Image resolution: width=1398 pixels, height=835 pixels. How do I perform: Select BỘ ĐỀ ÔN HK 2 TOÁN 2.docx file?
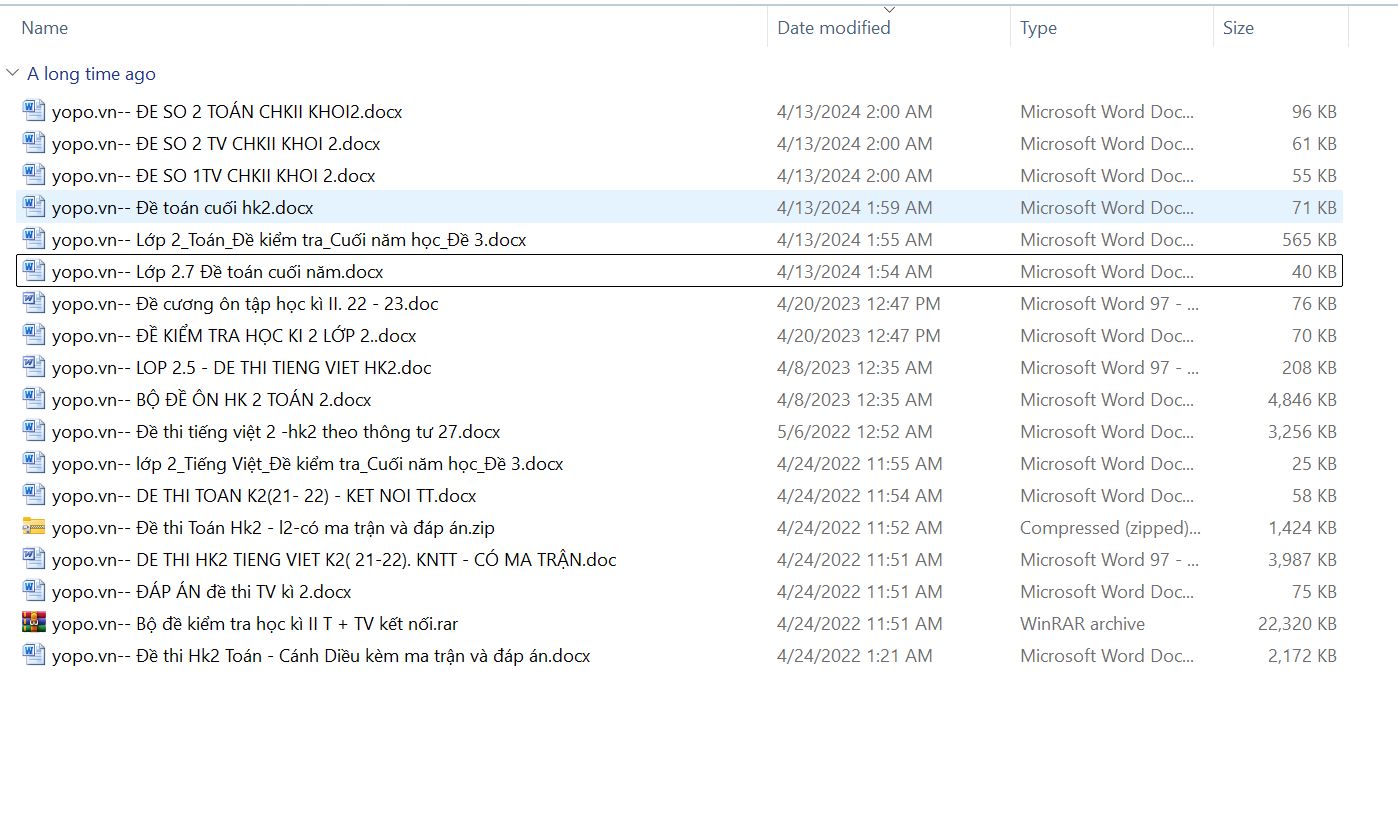(x=211, y=400)
